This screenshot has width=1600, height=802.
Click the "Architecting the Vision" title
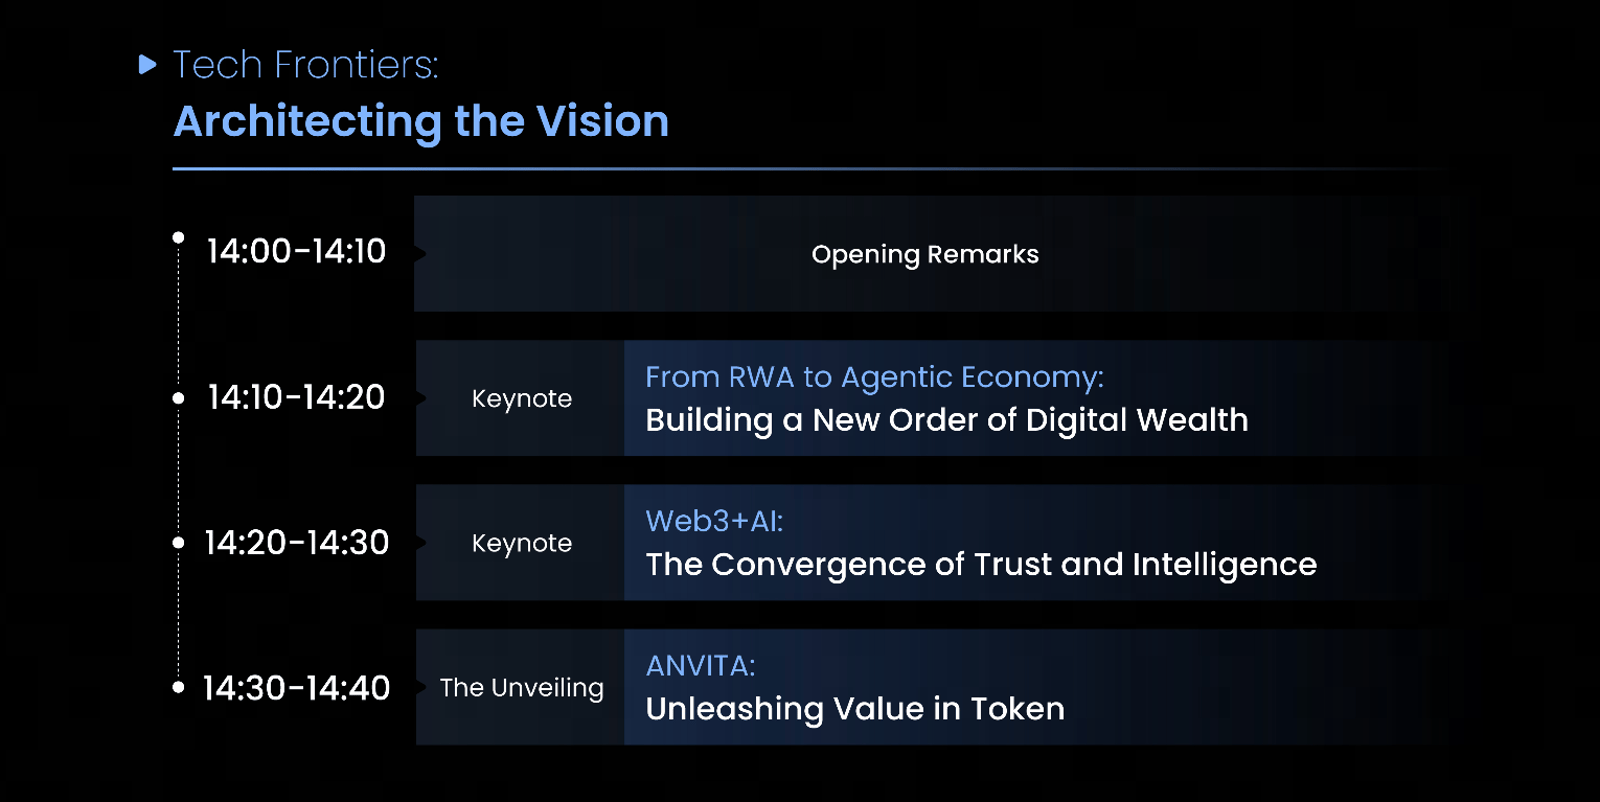tap(421, 121)
